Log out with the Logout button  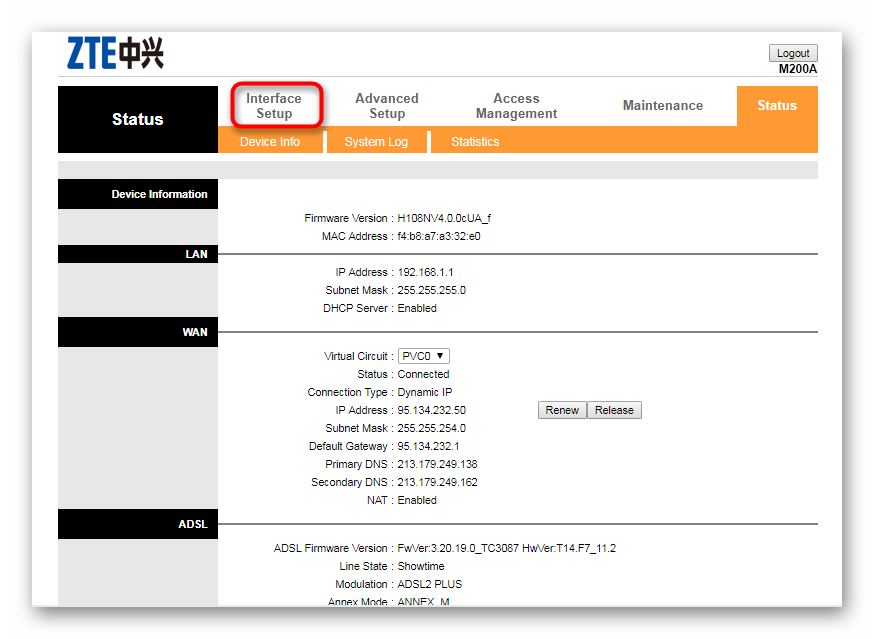(x=793, y=53)
